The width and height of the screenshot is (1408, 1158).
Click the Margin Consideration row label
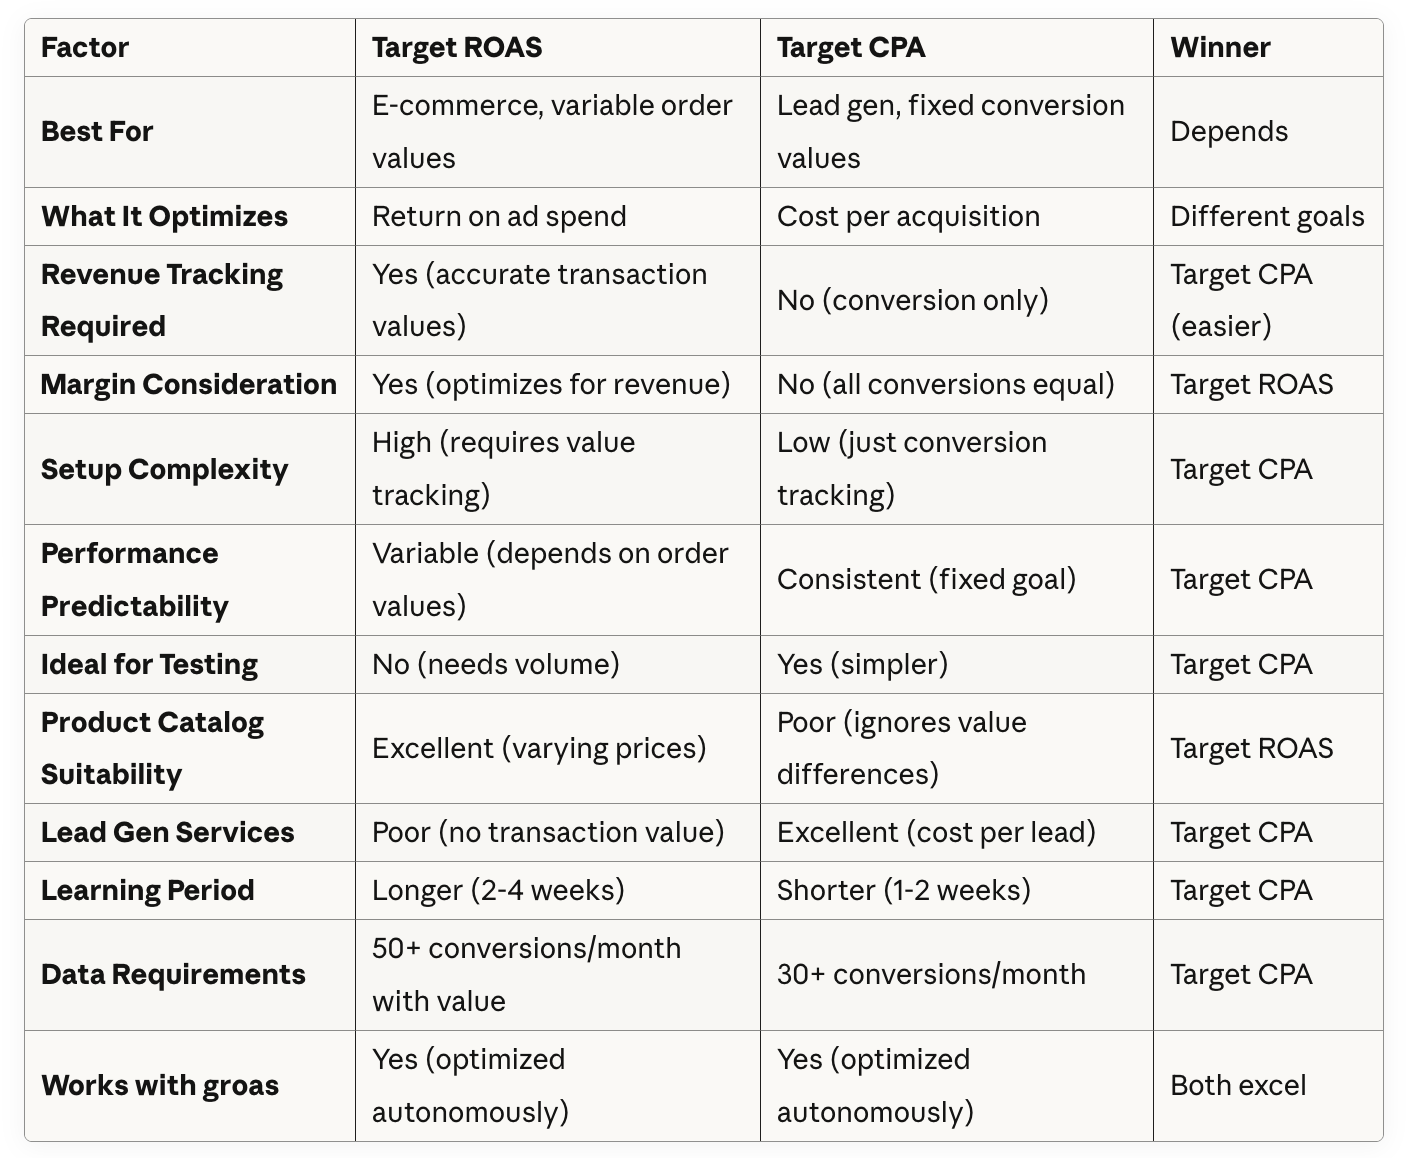(189, 384)
